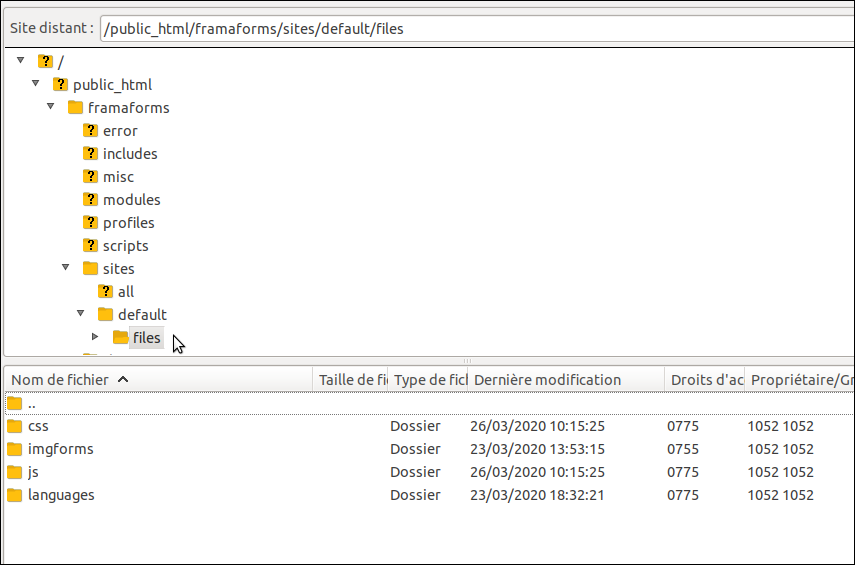Select the error folder label in tree
Viewport: 855px width, 565px height.
pyautogui.click(x=120, y=131)
